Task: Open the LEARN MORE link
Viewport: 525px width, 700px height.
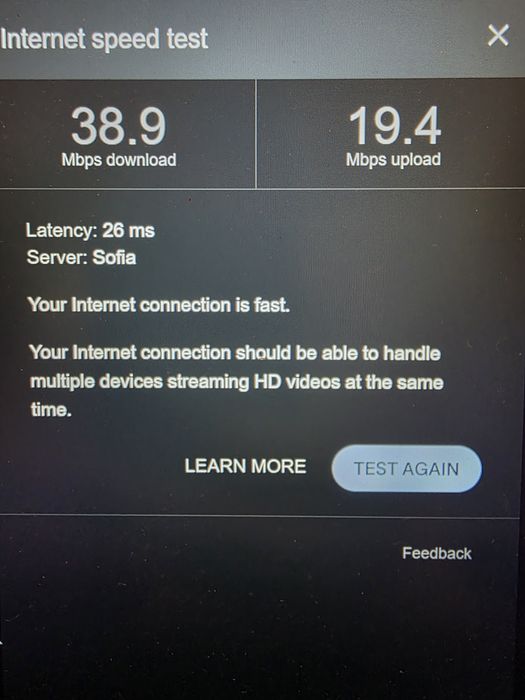Action: [246, 466]
